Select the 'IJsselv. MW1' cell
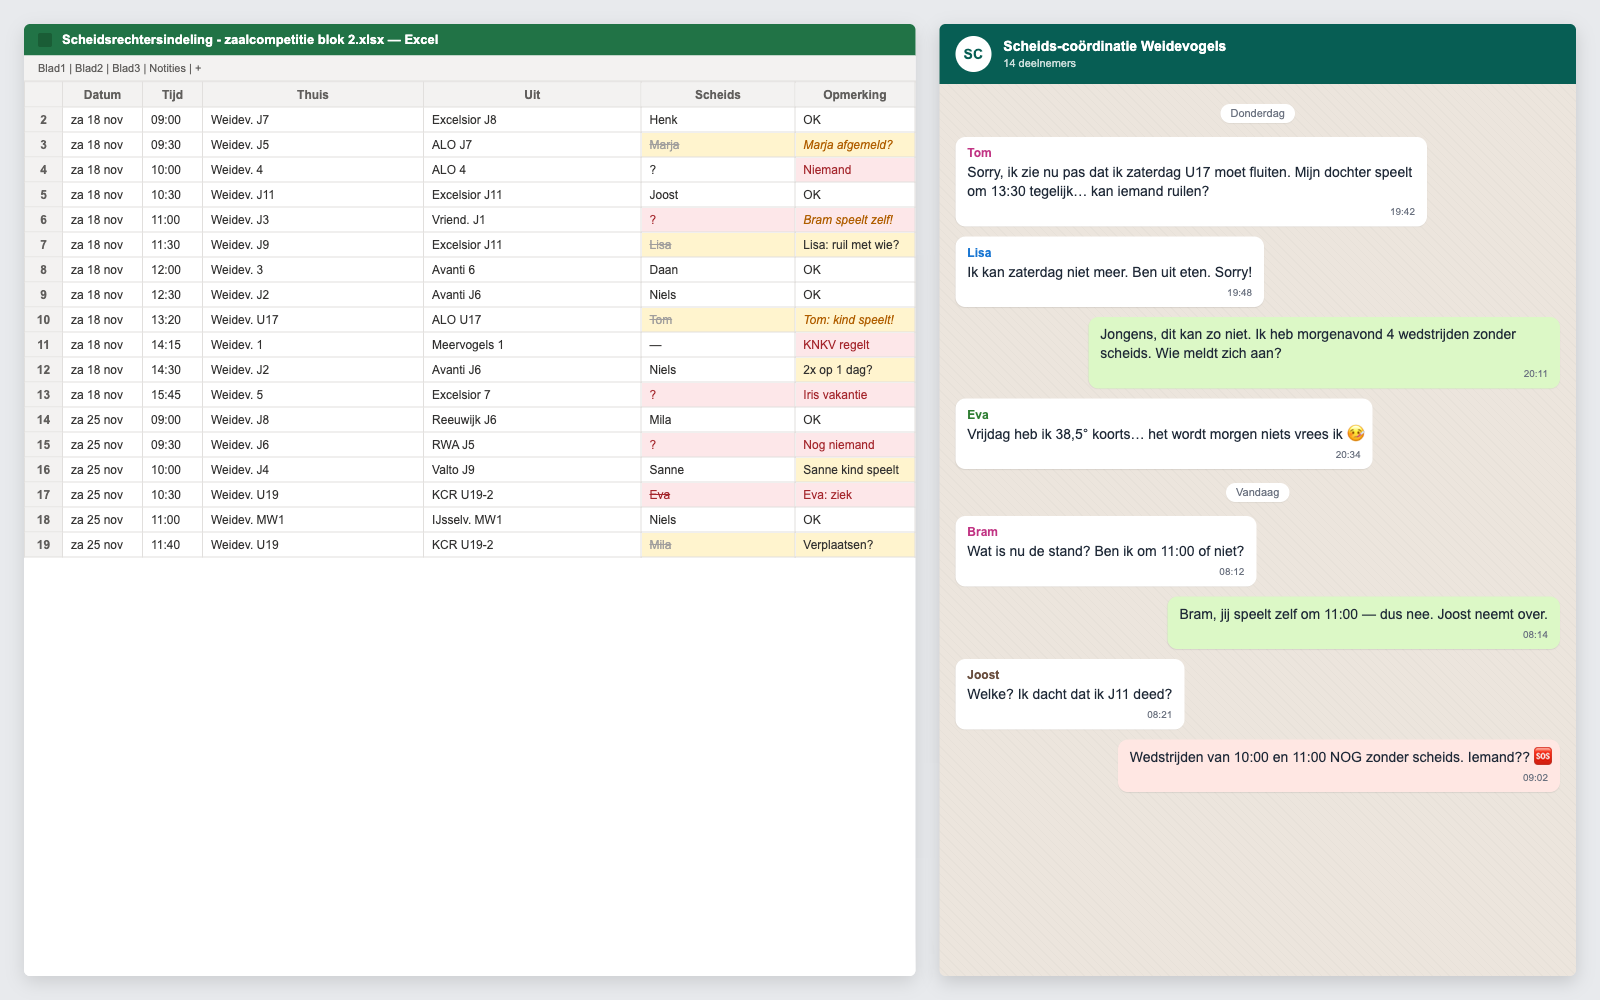The height and width of the screenshot is (1000, 1600). (532, 520)
